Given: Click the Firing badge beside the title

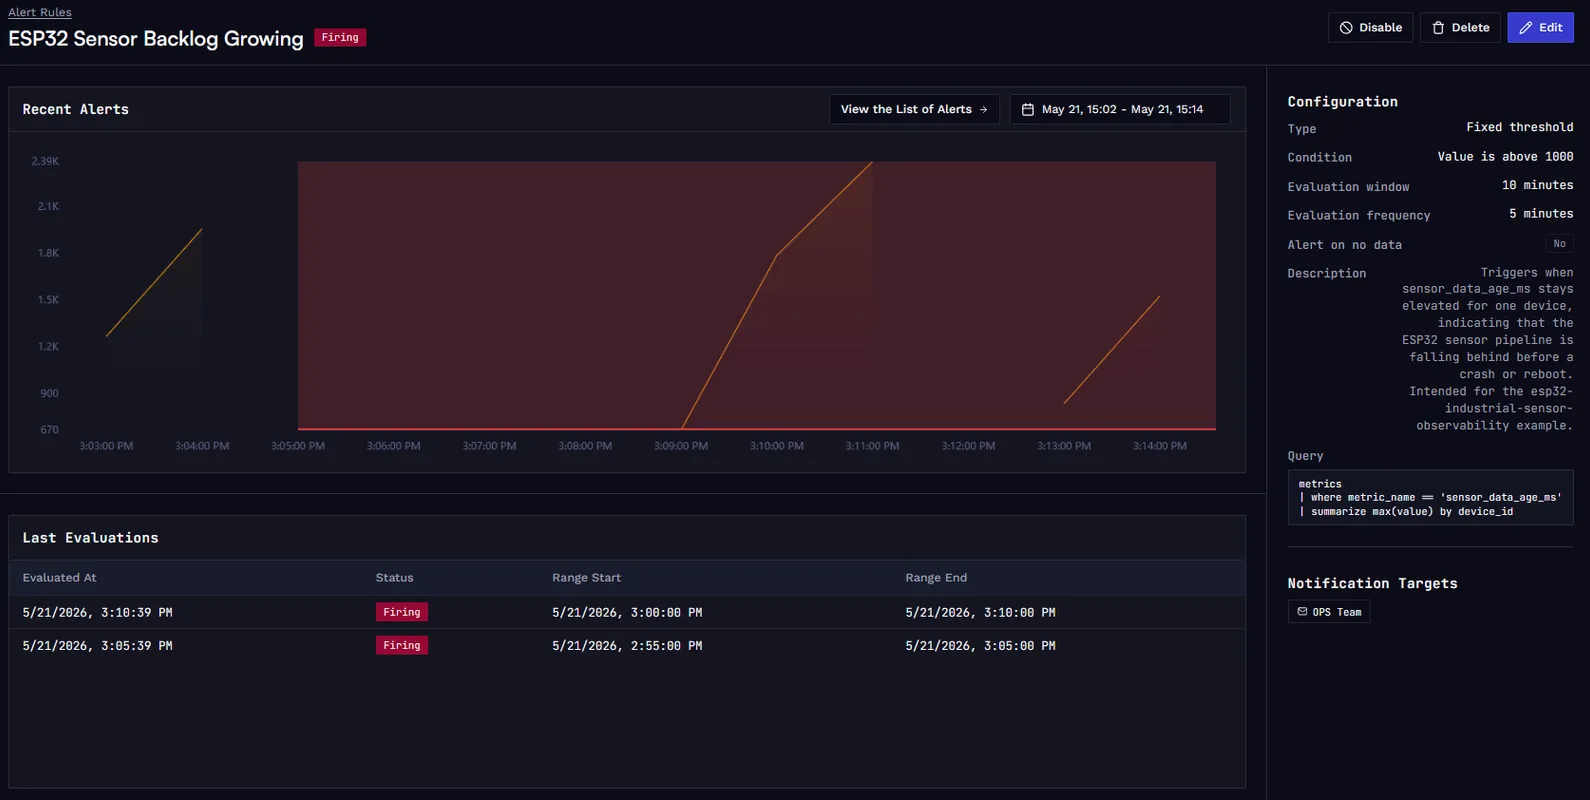Looking at the screenshot, I should click(x=340, y=37).
